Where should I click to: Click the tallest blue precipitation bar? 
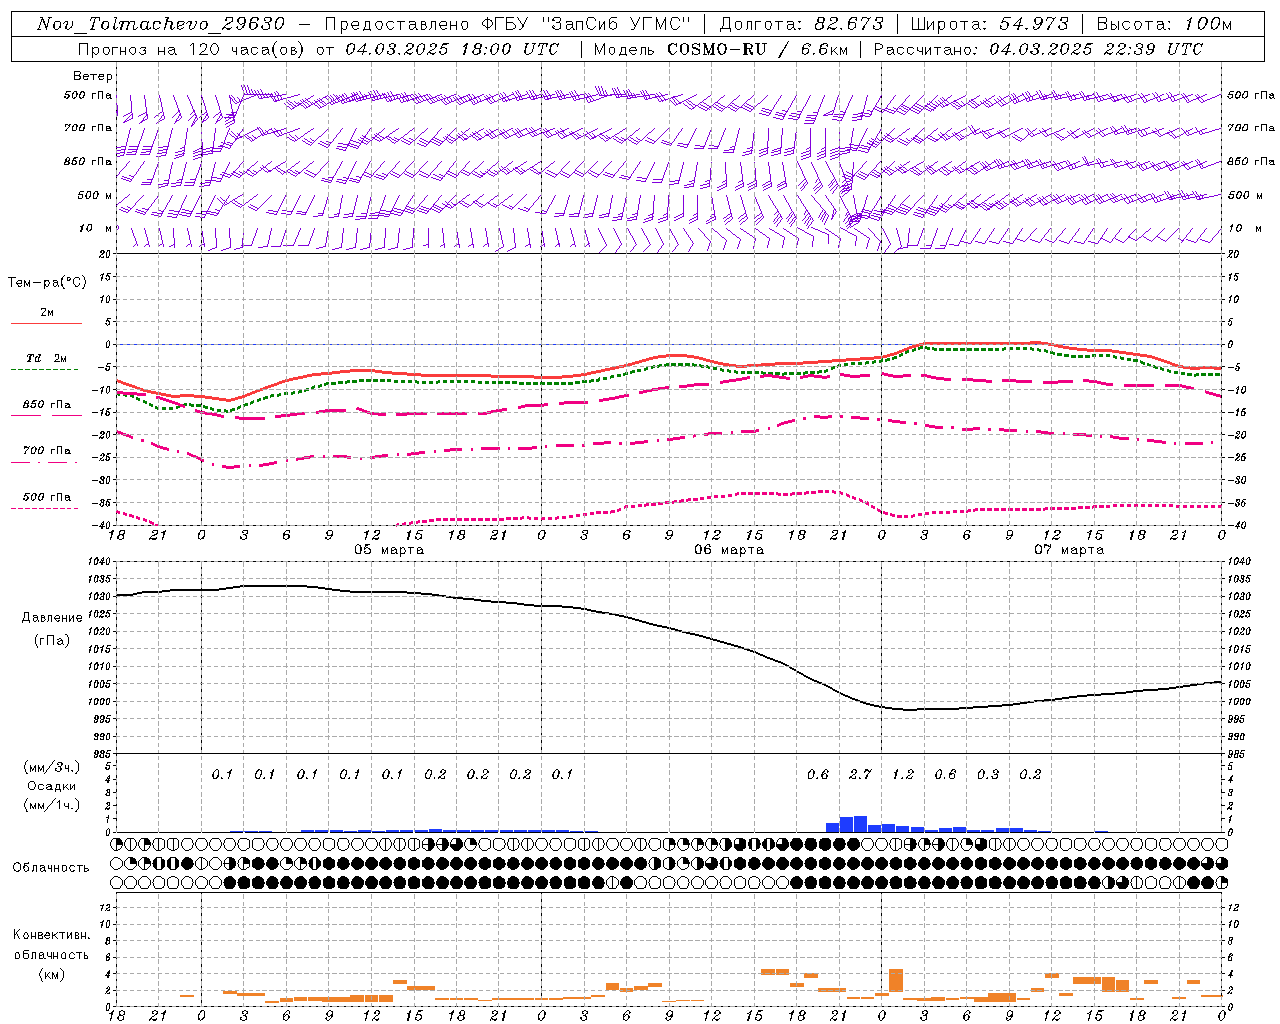click(x=860, y=824)
